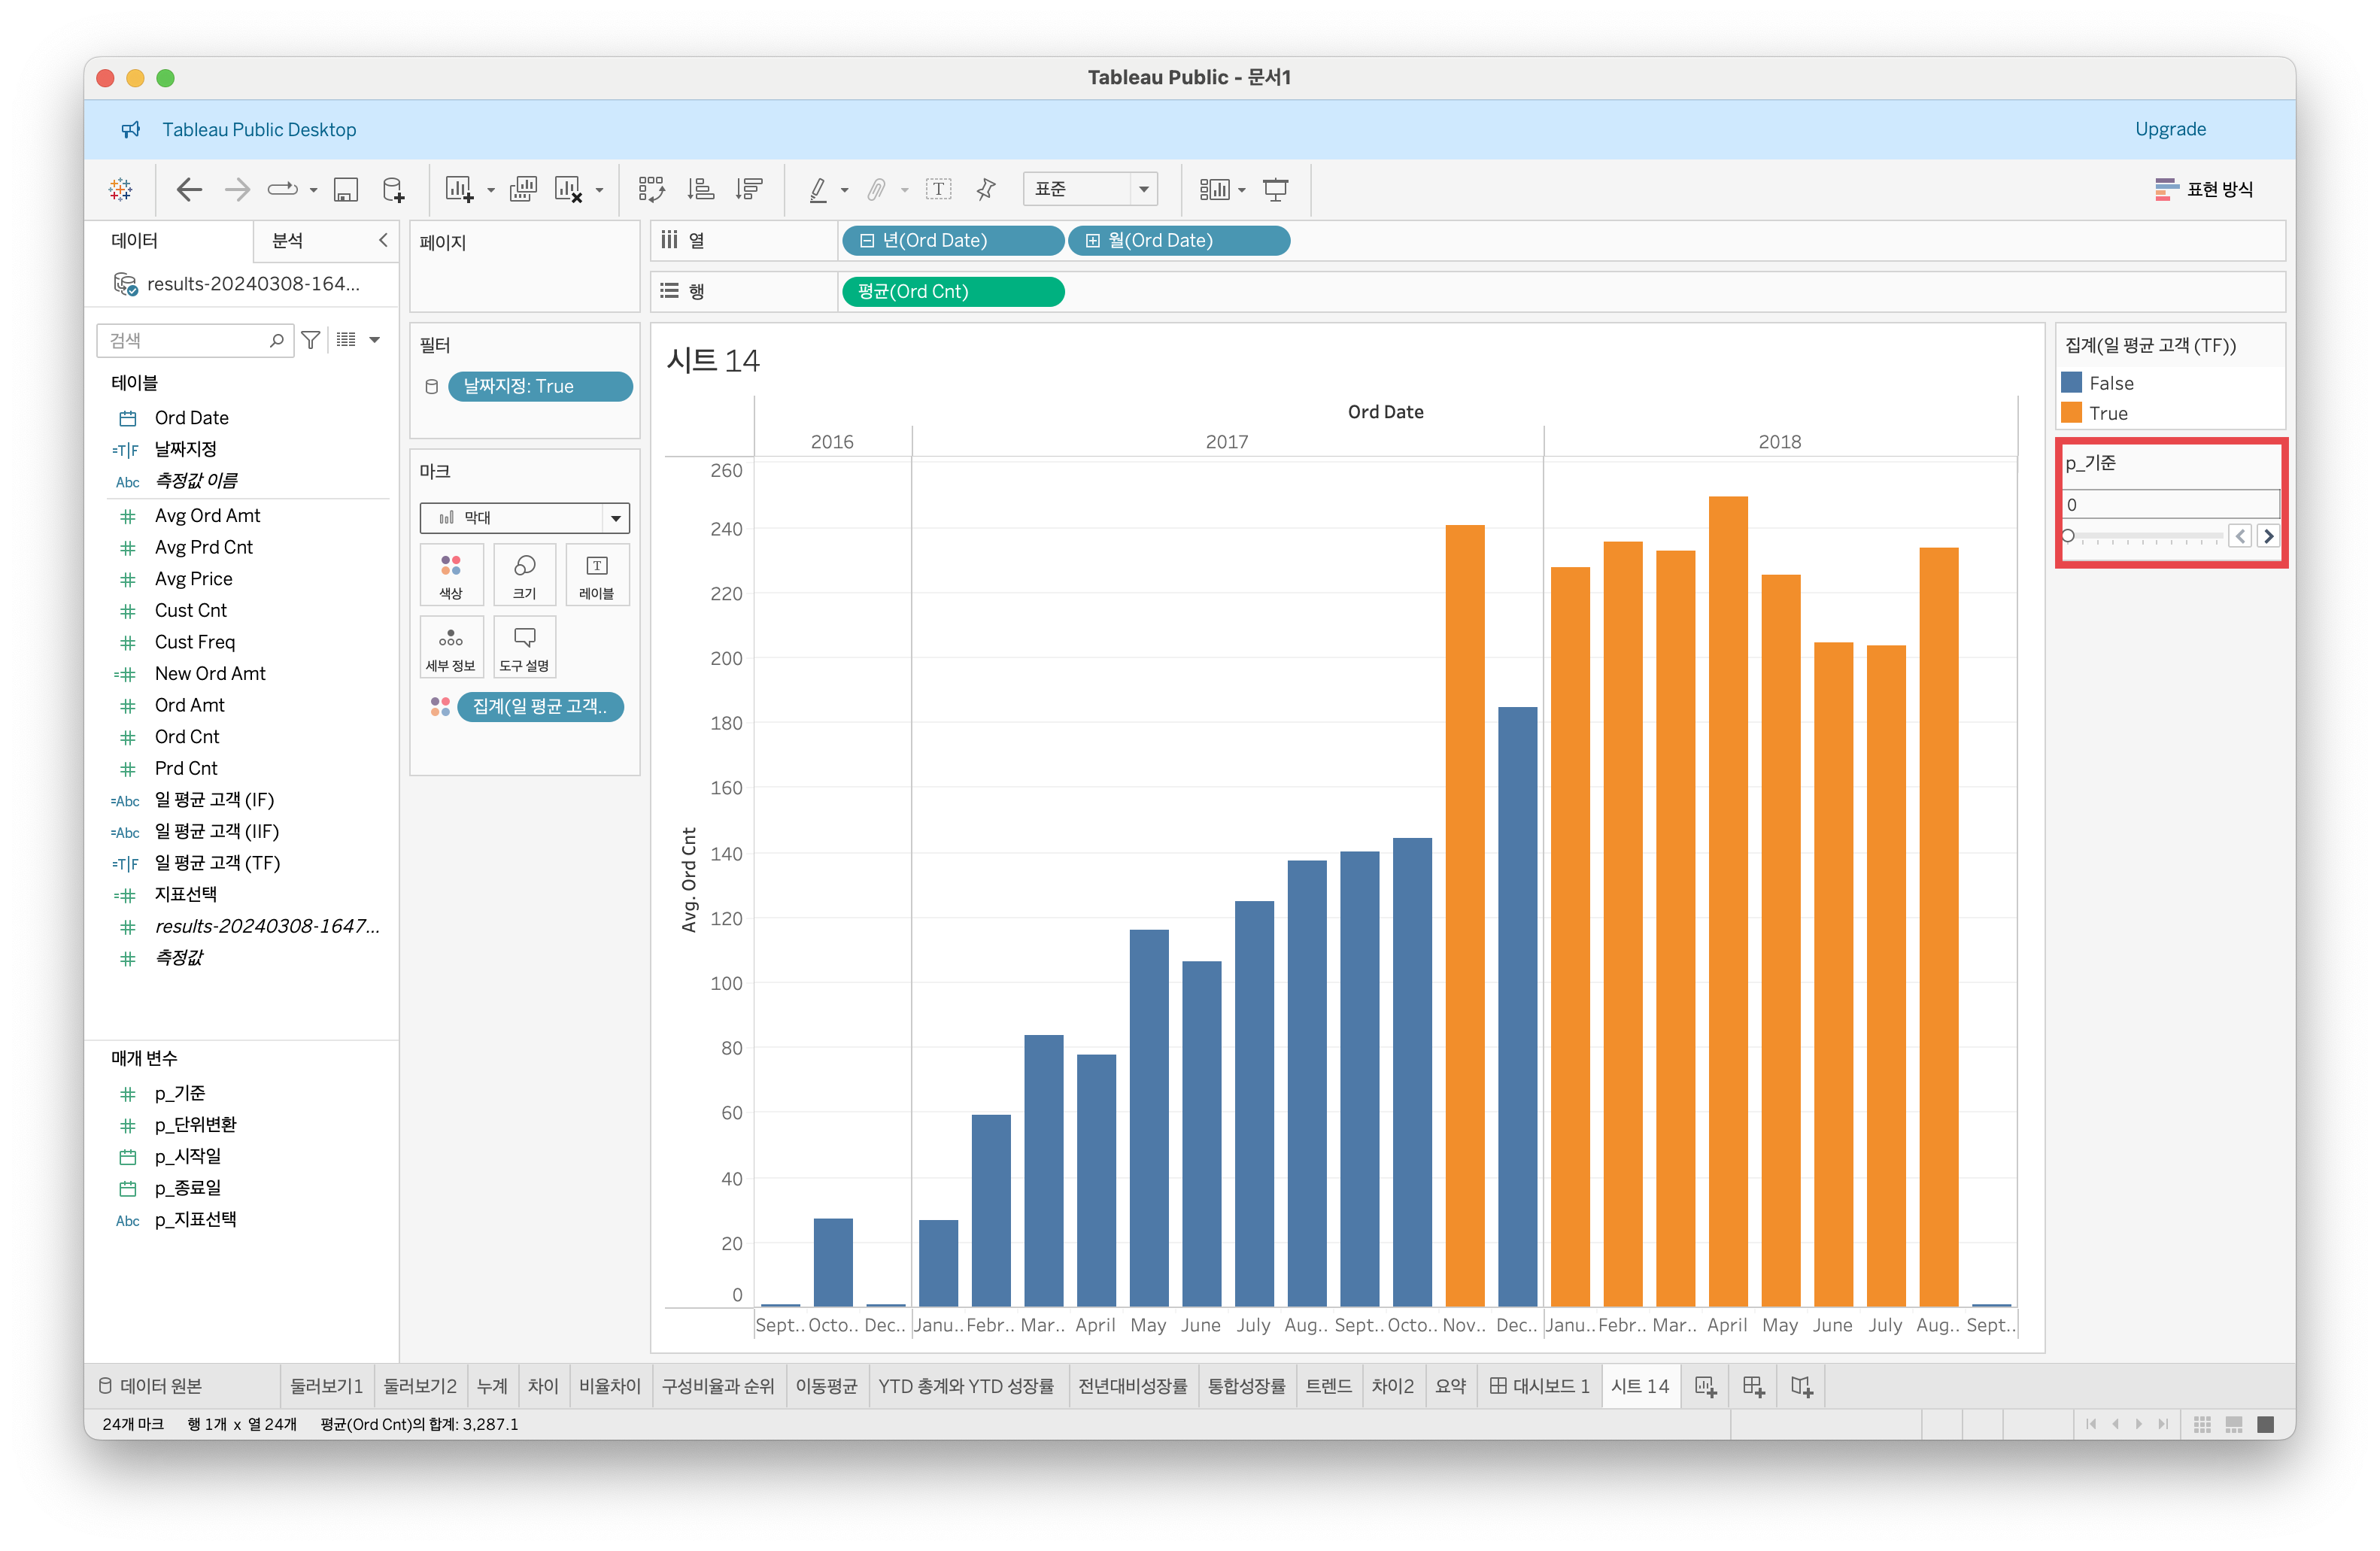Click the swap rows and columns icon
The image size is (2380, 1551).
(x=651, y=189)
